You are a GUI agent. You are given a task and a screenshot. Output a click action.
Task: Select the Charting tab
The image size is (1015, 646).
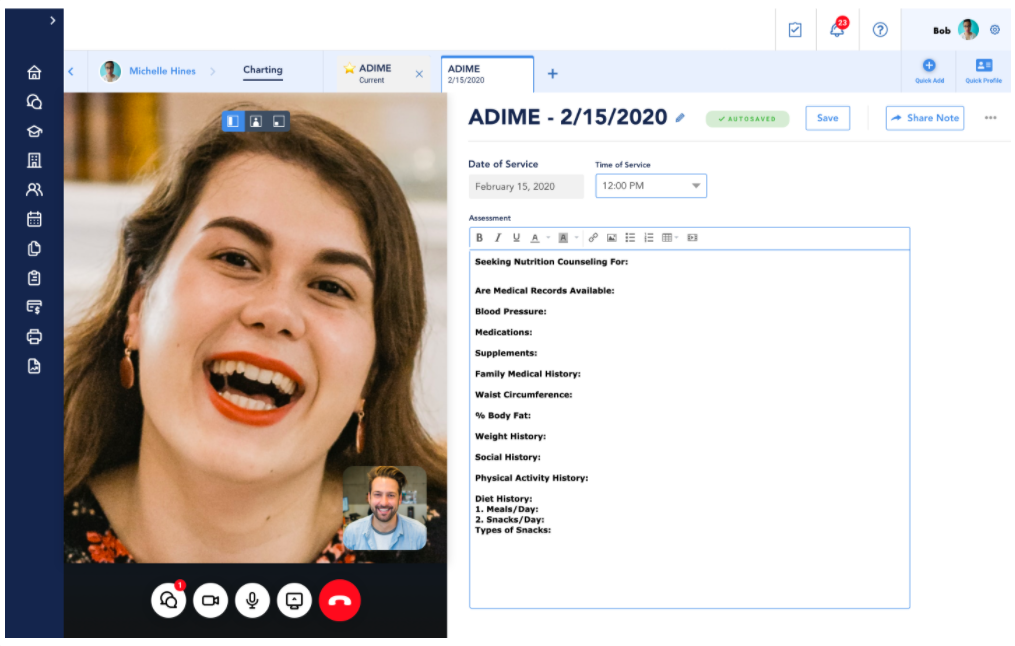click(x=263, y=71)
